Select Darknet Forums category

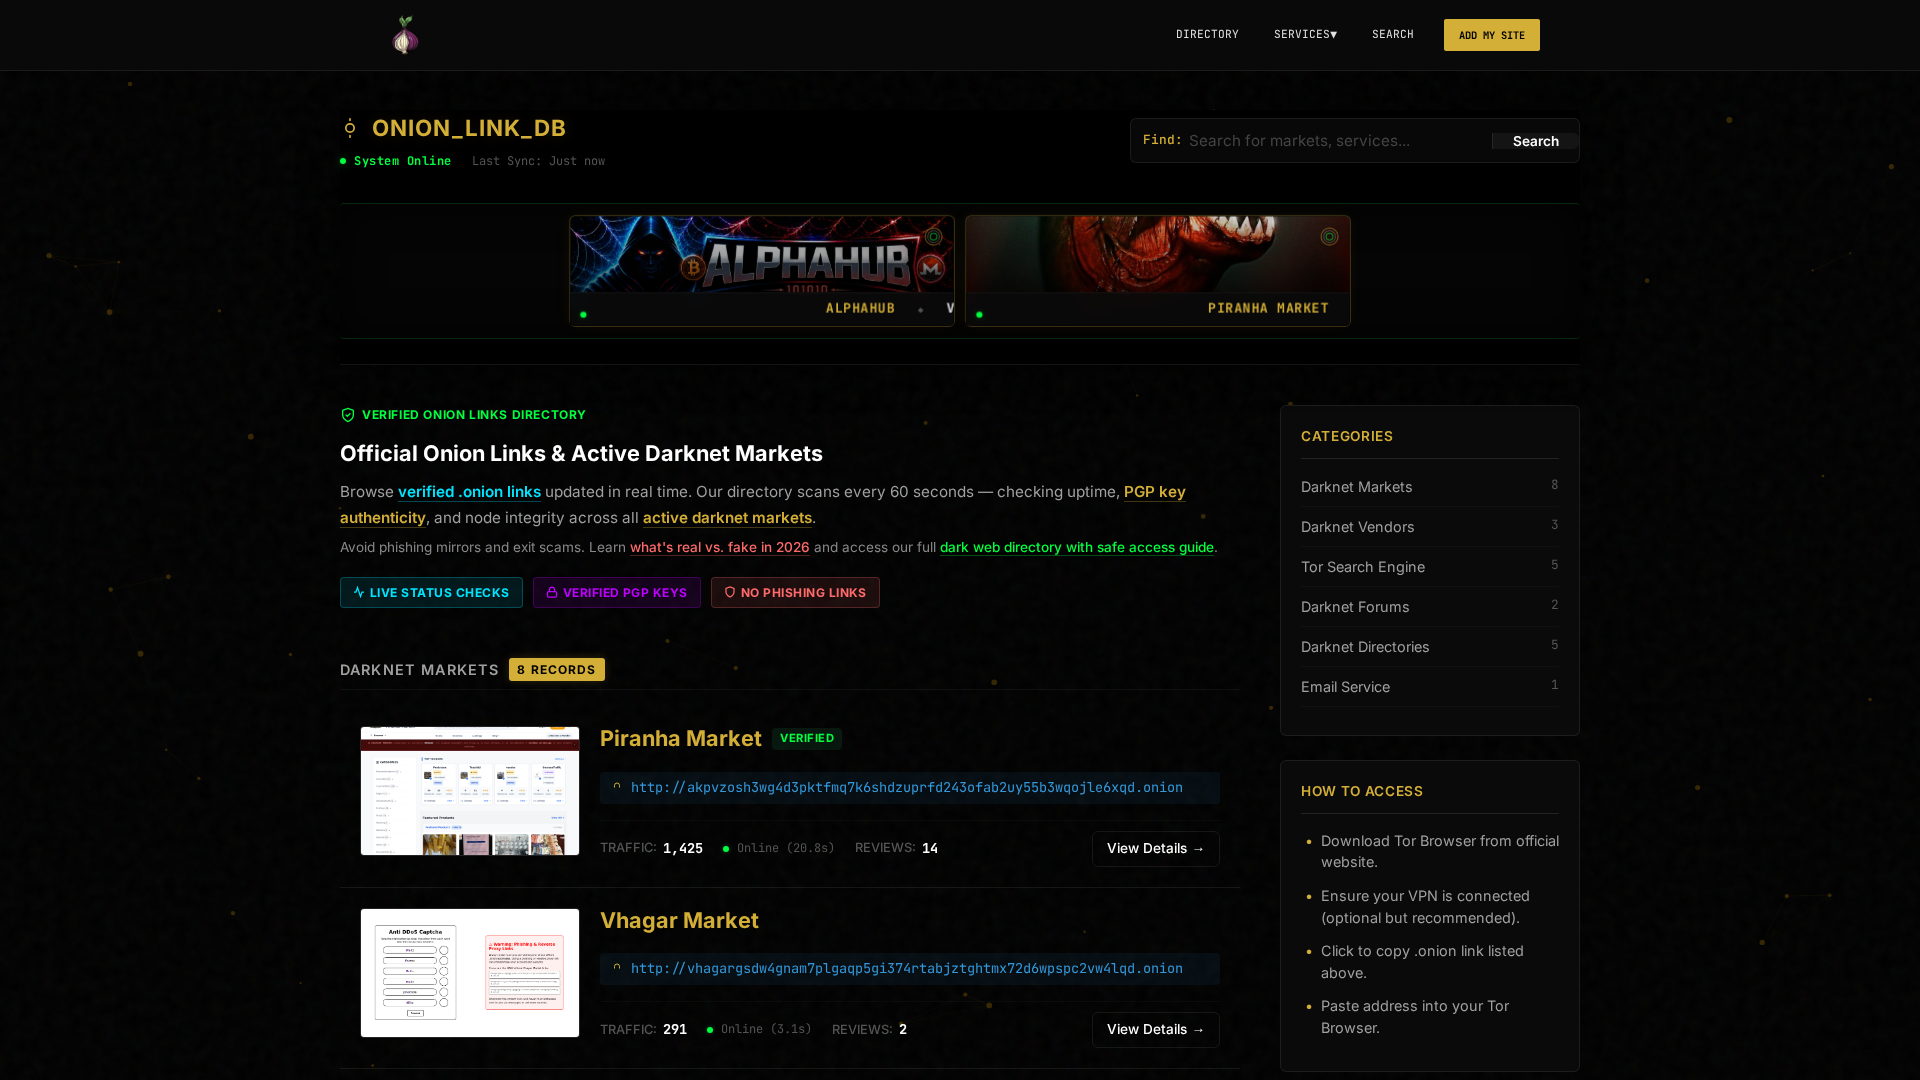(1429, 607)
